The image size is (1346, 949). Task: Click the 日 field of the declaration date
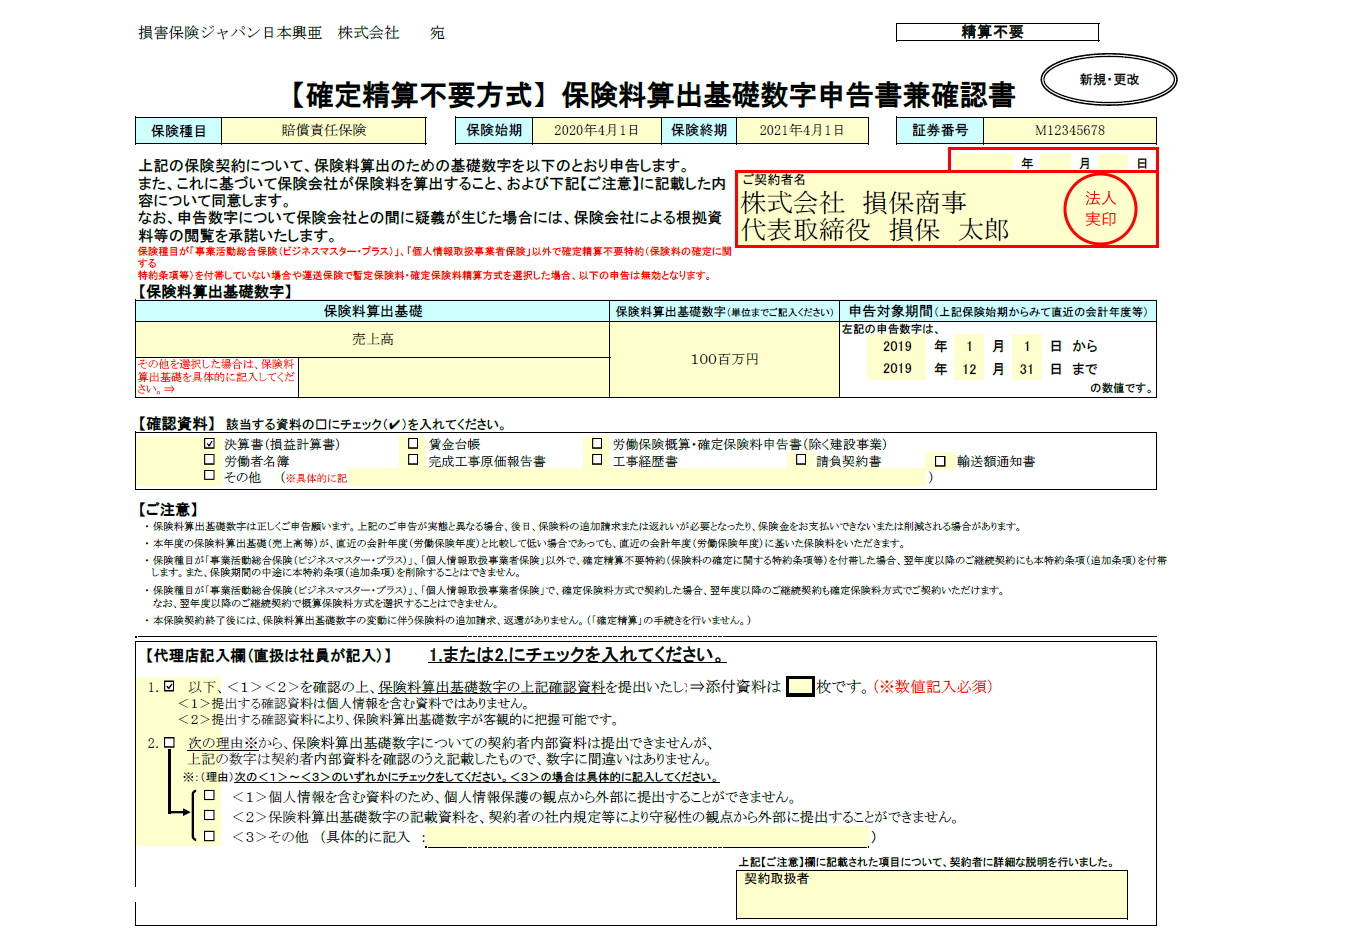point(1113,162)
